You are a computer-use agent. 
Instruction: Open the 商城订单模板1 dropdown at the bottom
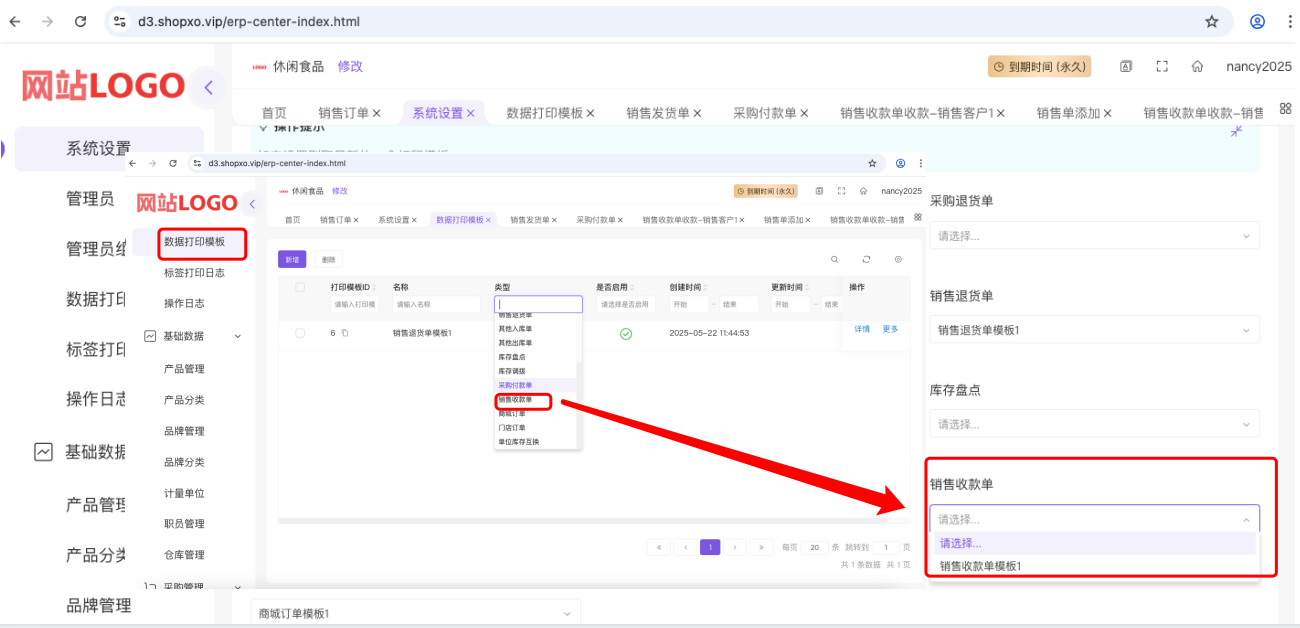point(415,613)
